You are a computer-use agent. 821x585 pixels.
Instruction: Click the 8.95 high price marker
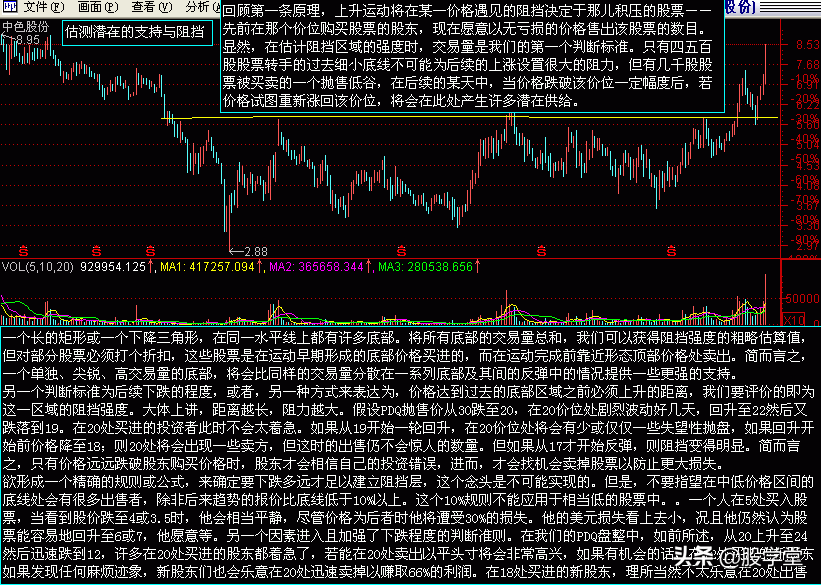coord(28,40)
